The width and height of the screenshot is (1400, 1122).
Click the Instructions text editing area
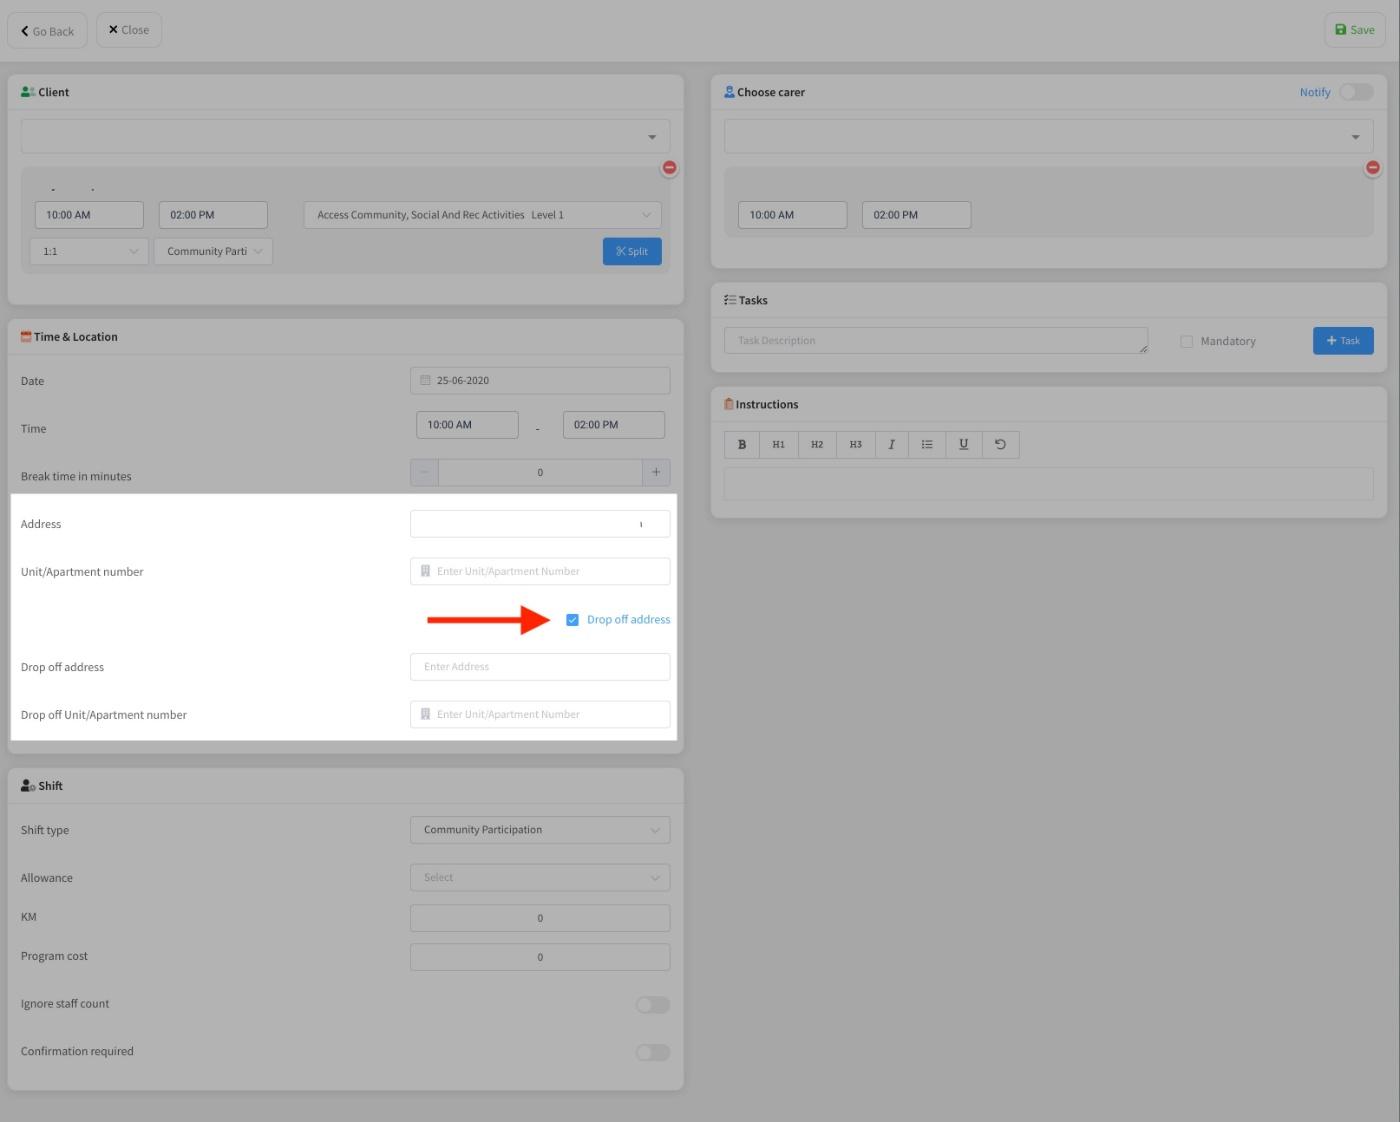pyautogui.click(x=1049, y=484)
